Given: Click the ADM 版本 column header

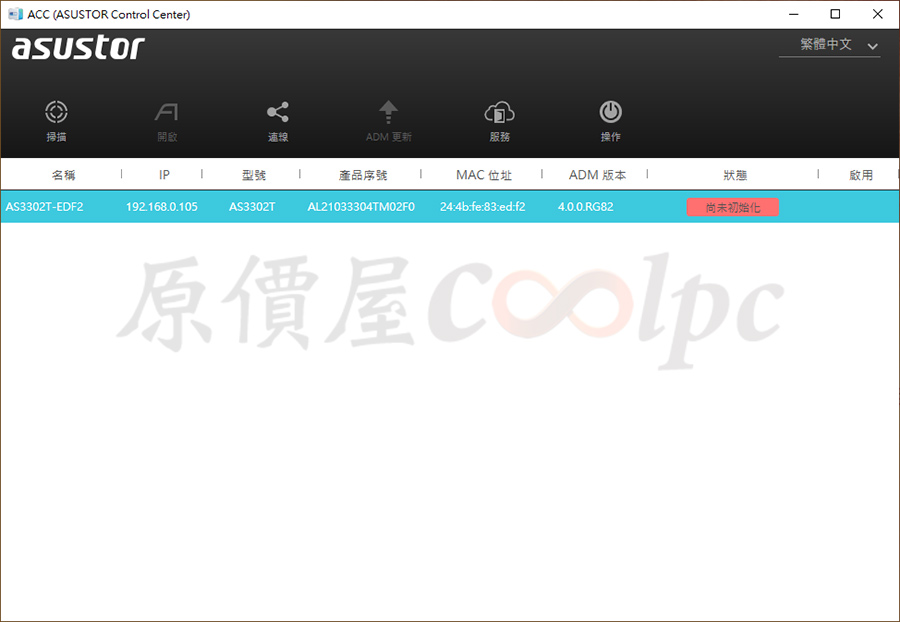Looking at the screenshot, I should coord(598,175).
